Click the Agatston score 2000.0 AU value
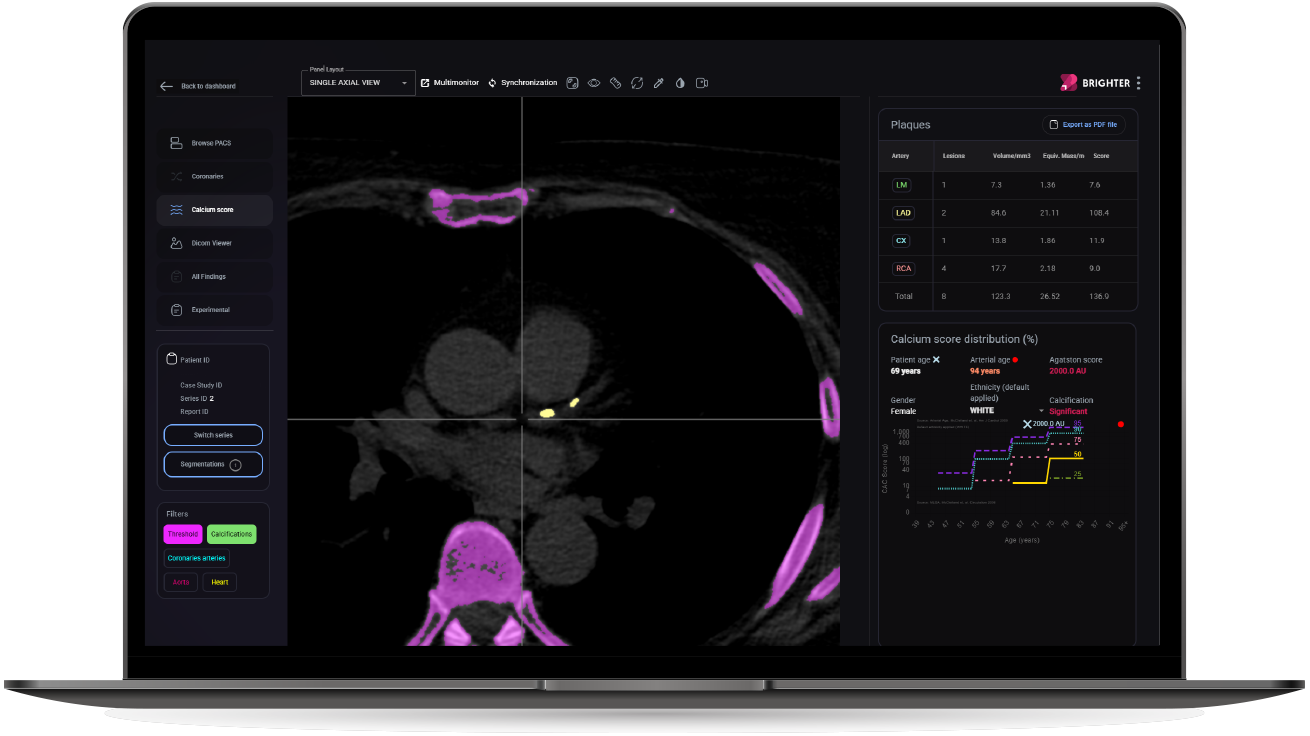 [1067, 371]
